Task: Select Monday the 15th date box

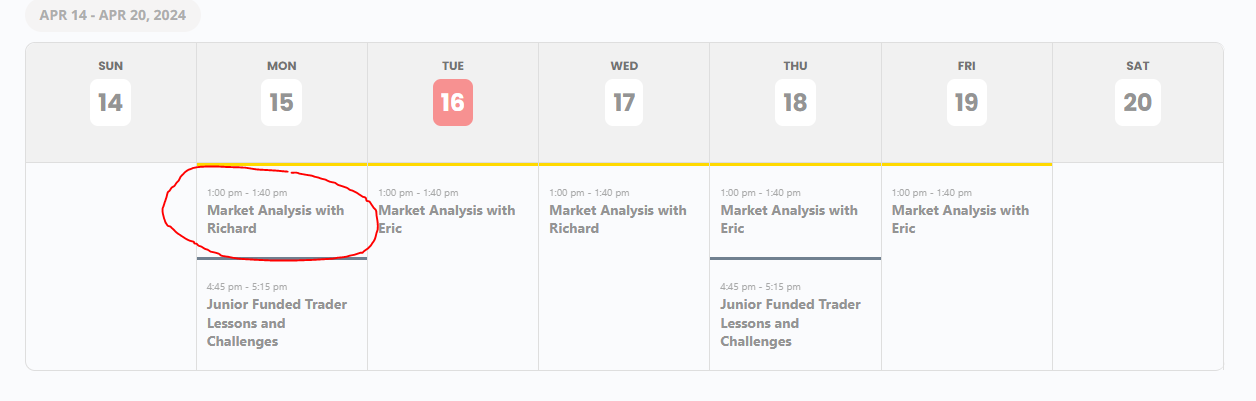Action: coord(282,102)
